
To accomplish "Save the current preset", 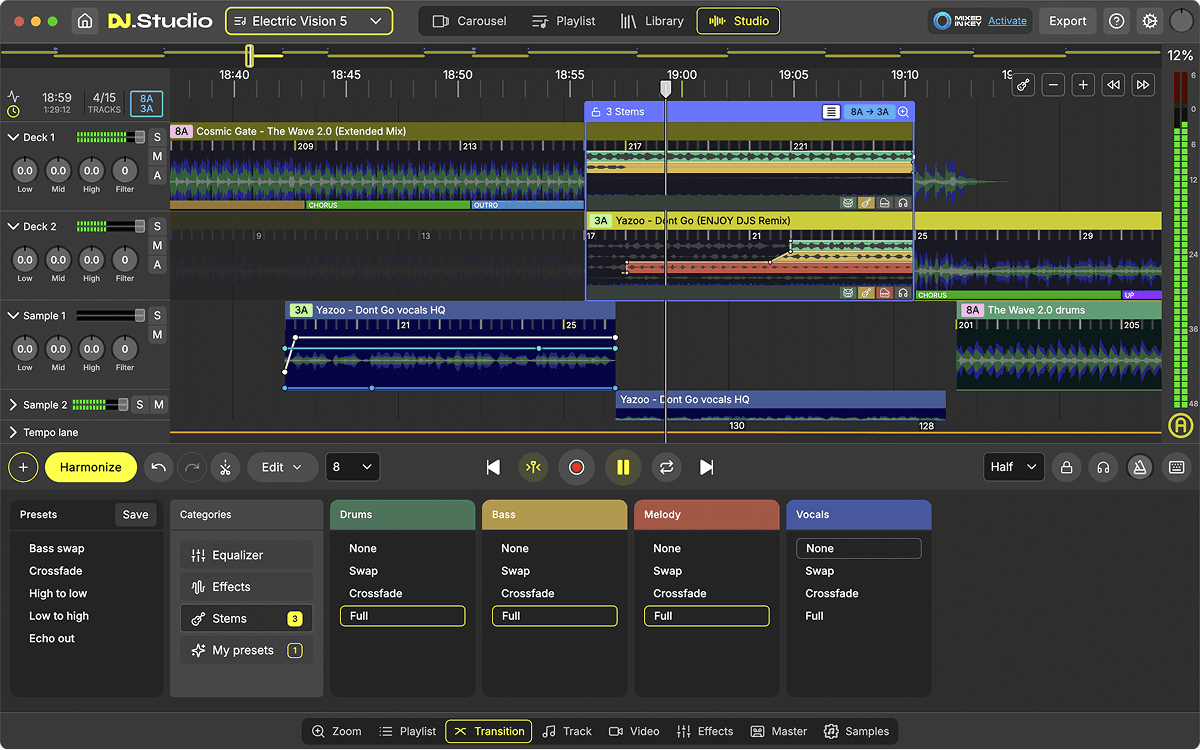I will tap(135, 515).
